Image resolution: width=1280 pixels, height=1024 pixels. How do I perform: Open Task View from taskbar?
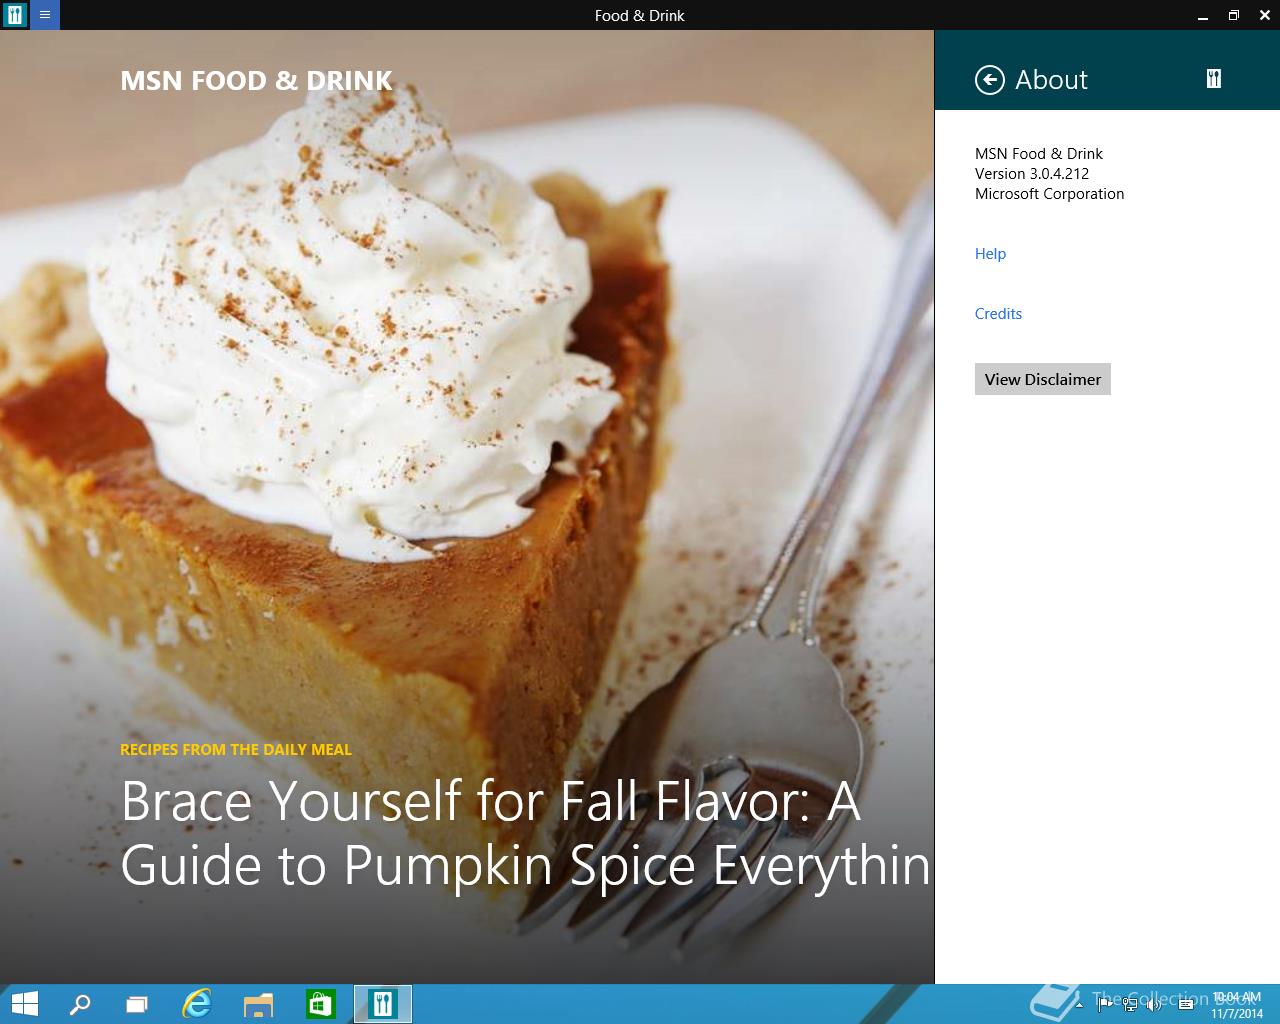click(x=137, y=1004)
